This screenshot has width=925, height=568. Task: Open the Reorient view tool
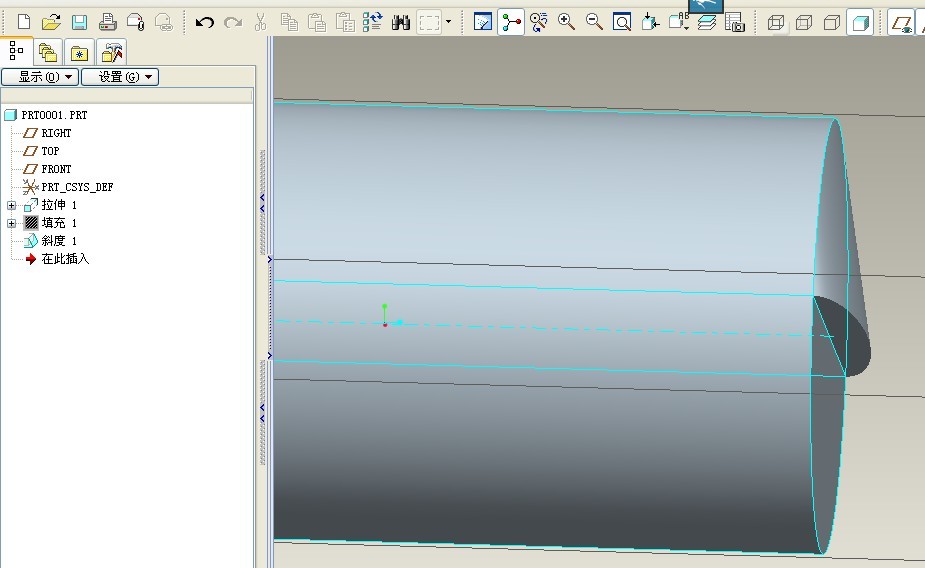tap(650, 22)
